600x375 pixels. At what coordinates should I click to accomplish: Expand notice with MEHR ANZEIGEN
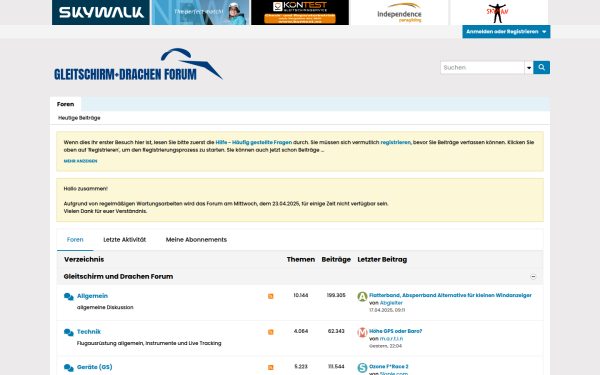(x=80, y=161)
